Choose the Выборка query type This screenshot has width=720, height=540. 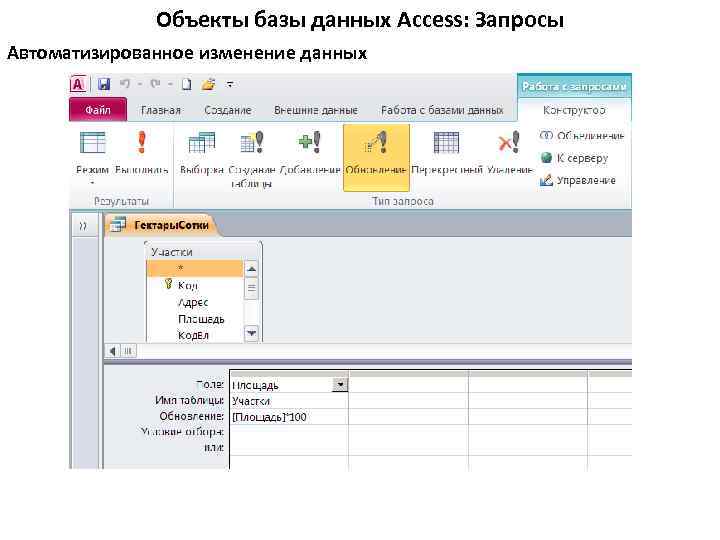tap(202, 155)
